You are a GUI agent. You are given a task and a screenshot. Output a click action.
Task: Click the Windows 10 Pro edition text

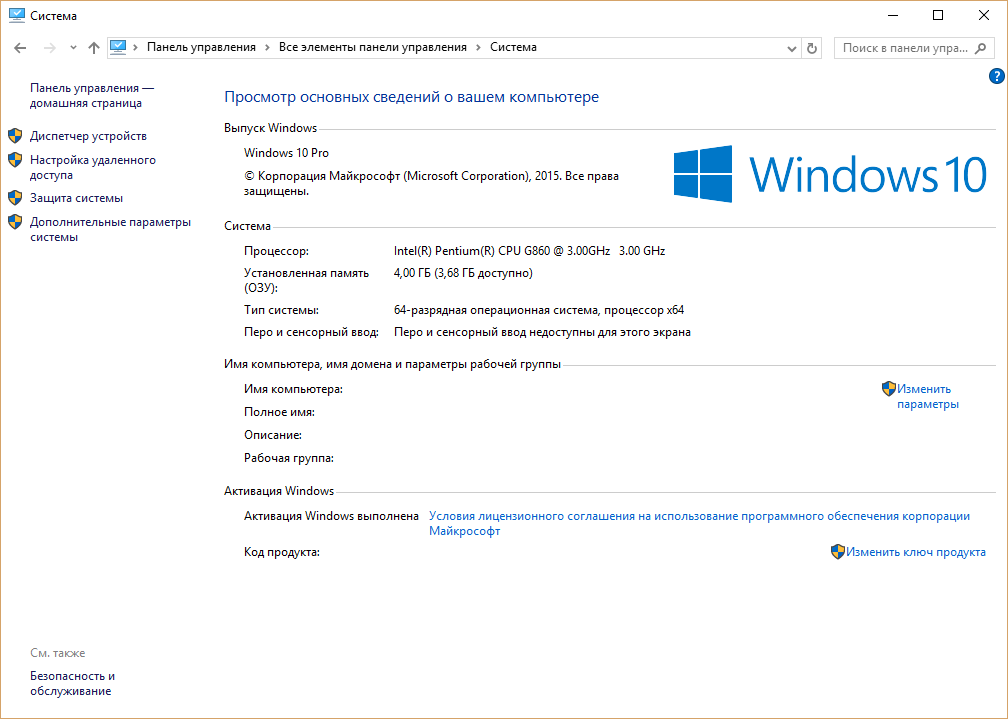[286, 152]
